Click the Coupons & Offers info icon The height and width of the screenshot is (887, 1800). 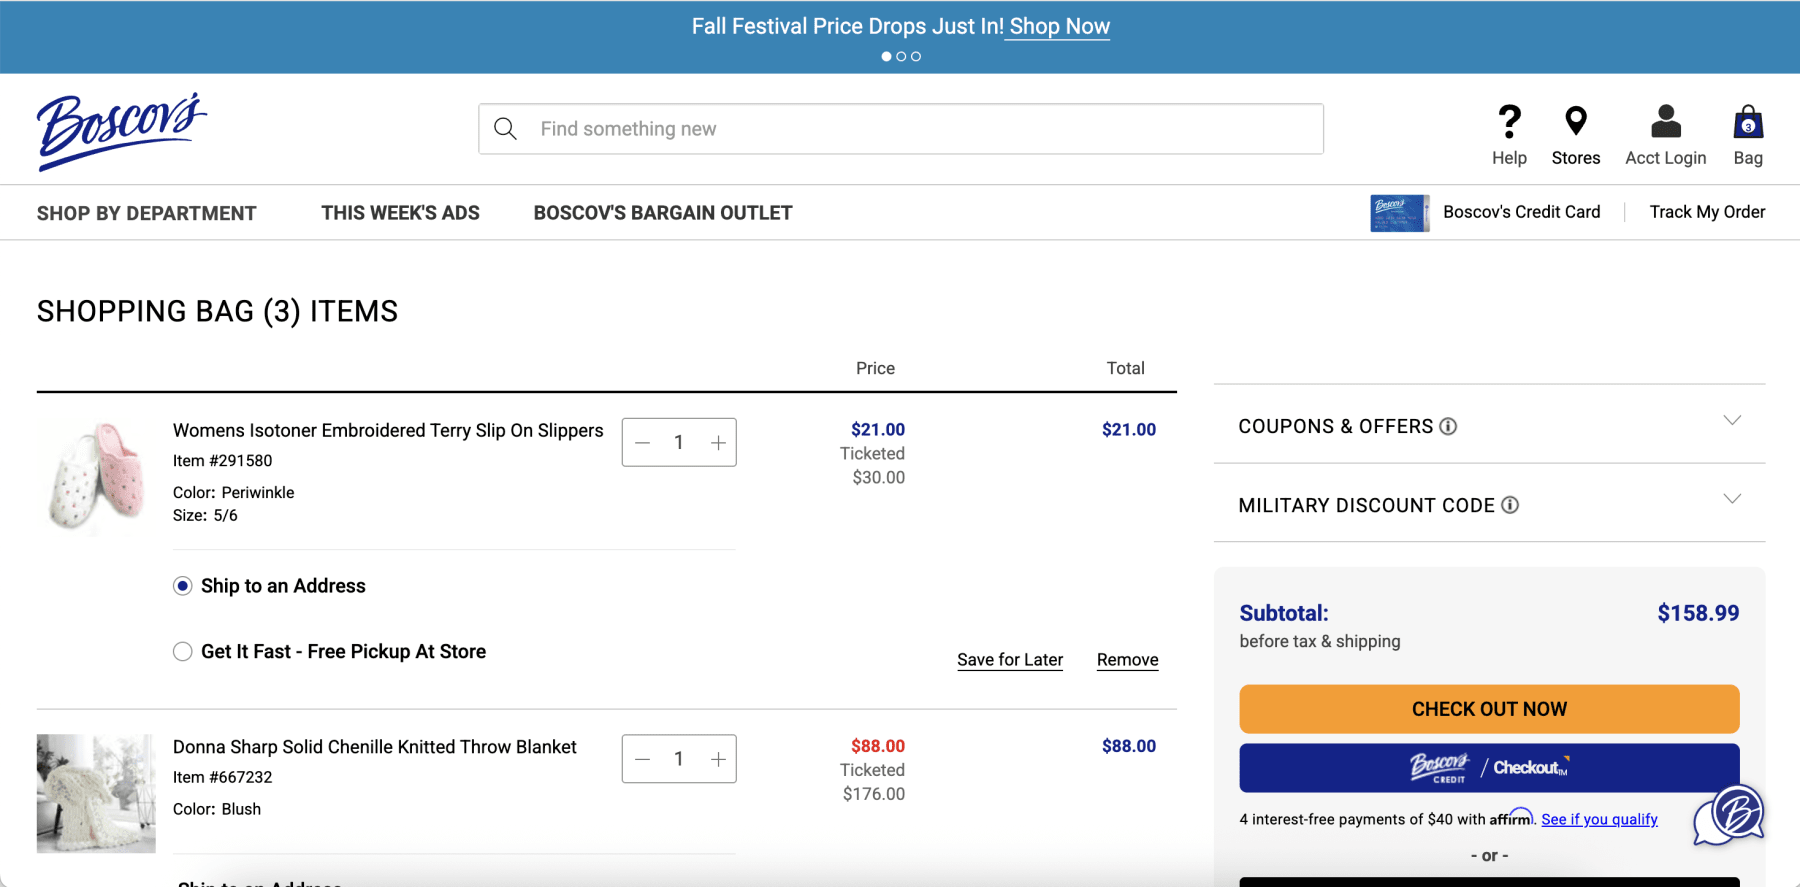(1448, 427)
